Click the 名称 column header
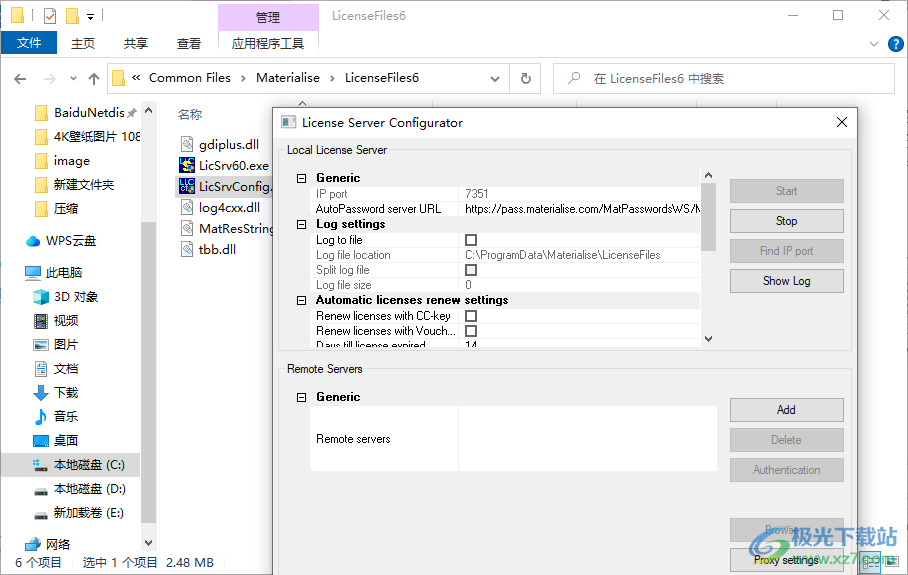The height and width of the screenshot is (575, 908). tap(190, 115)
